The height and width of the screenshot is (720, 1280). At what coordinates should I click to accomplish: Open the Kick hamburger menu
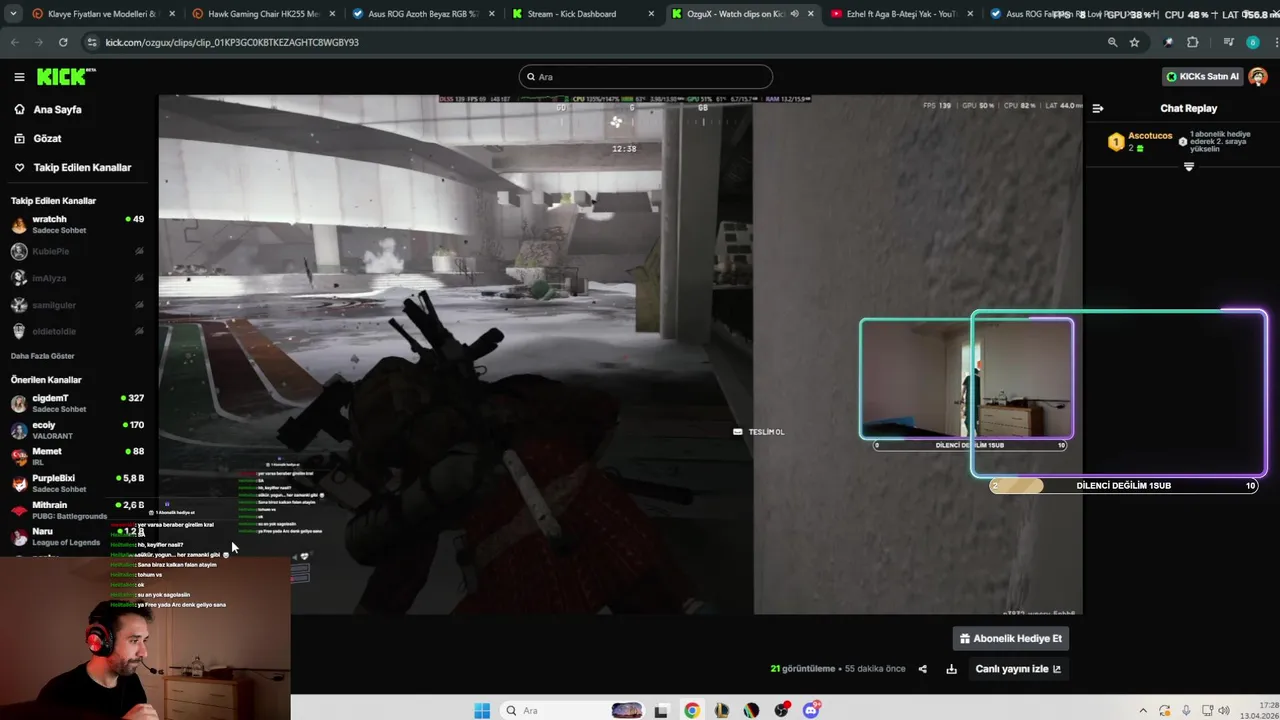tap(19, 77)
